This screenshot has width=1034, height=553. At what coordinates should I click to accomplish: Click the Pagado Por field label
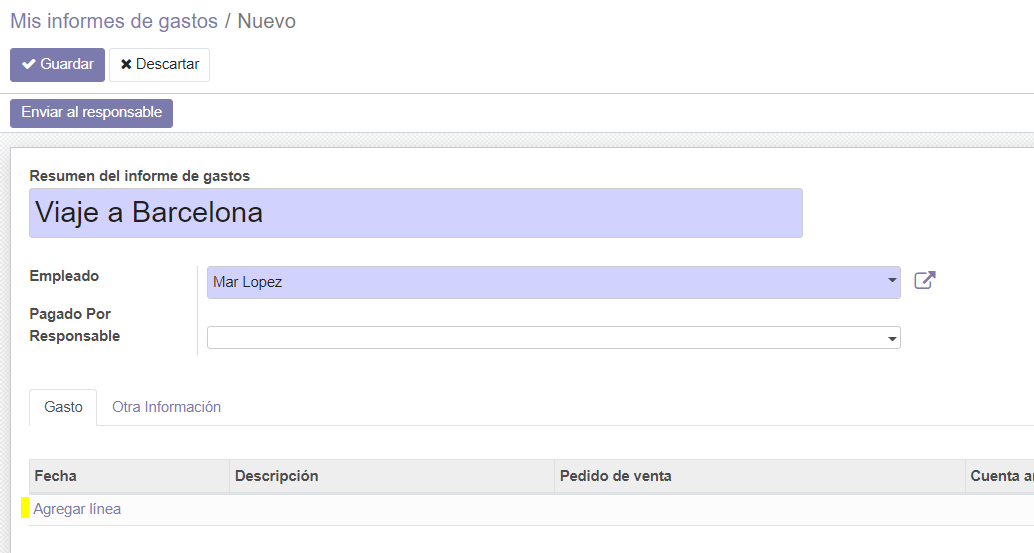click(x=70, y=314)
